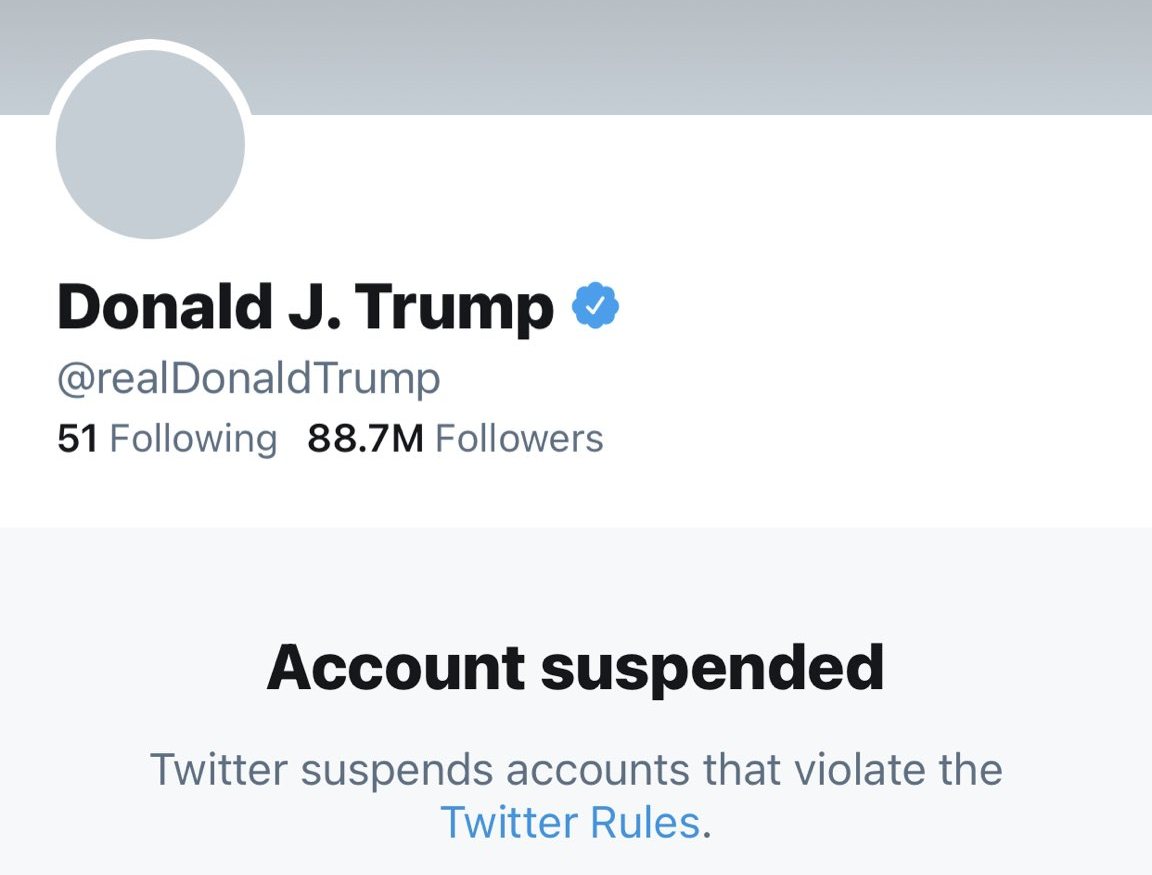Viewport: 1152px width, 875px height.
Task: Click the word 'Account' in the heading
Action: pyautogui.click(x=395, y=667)
